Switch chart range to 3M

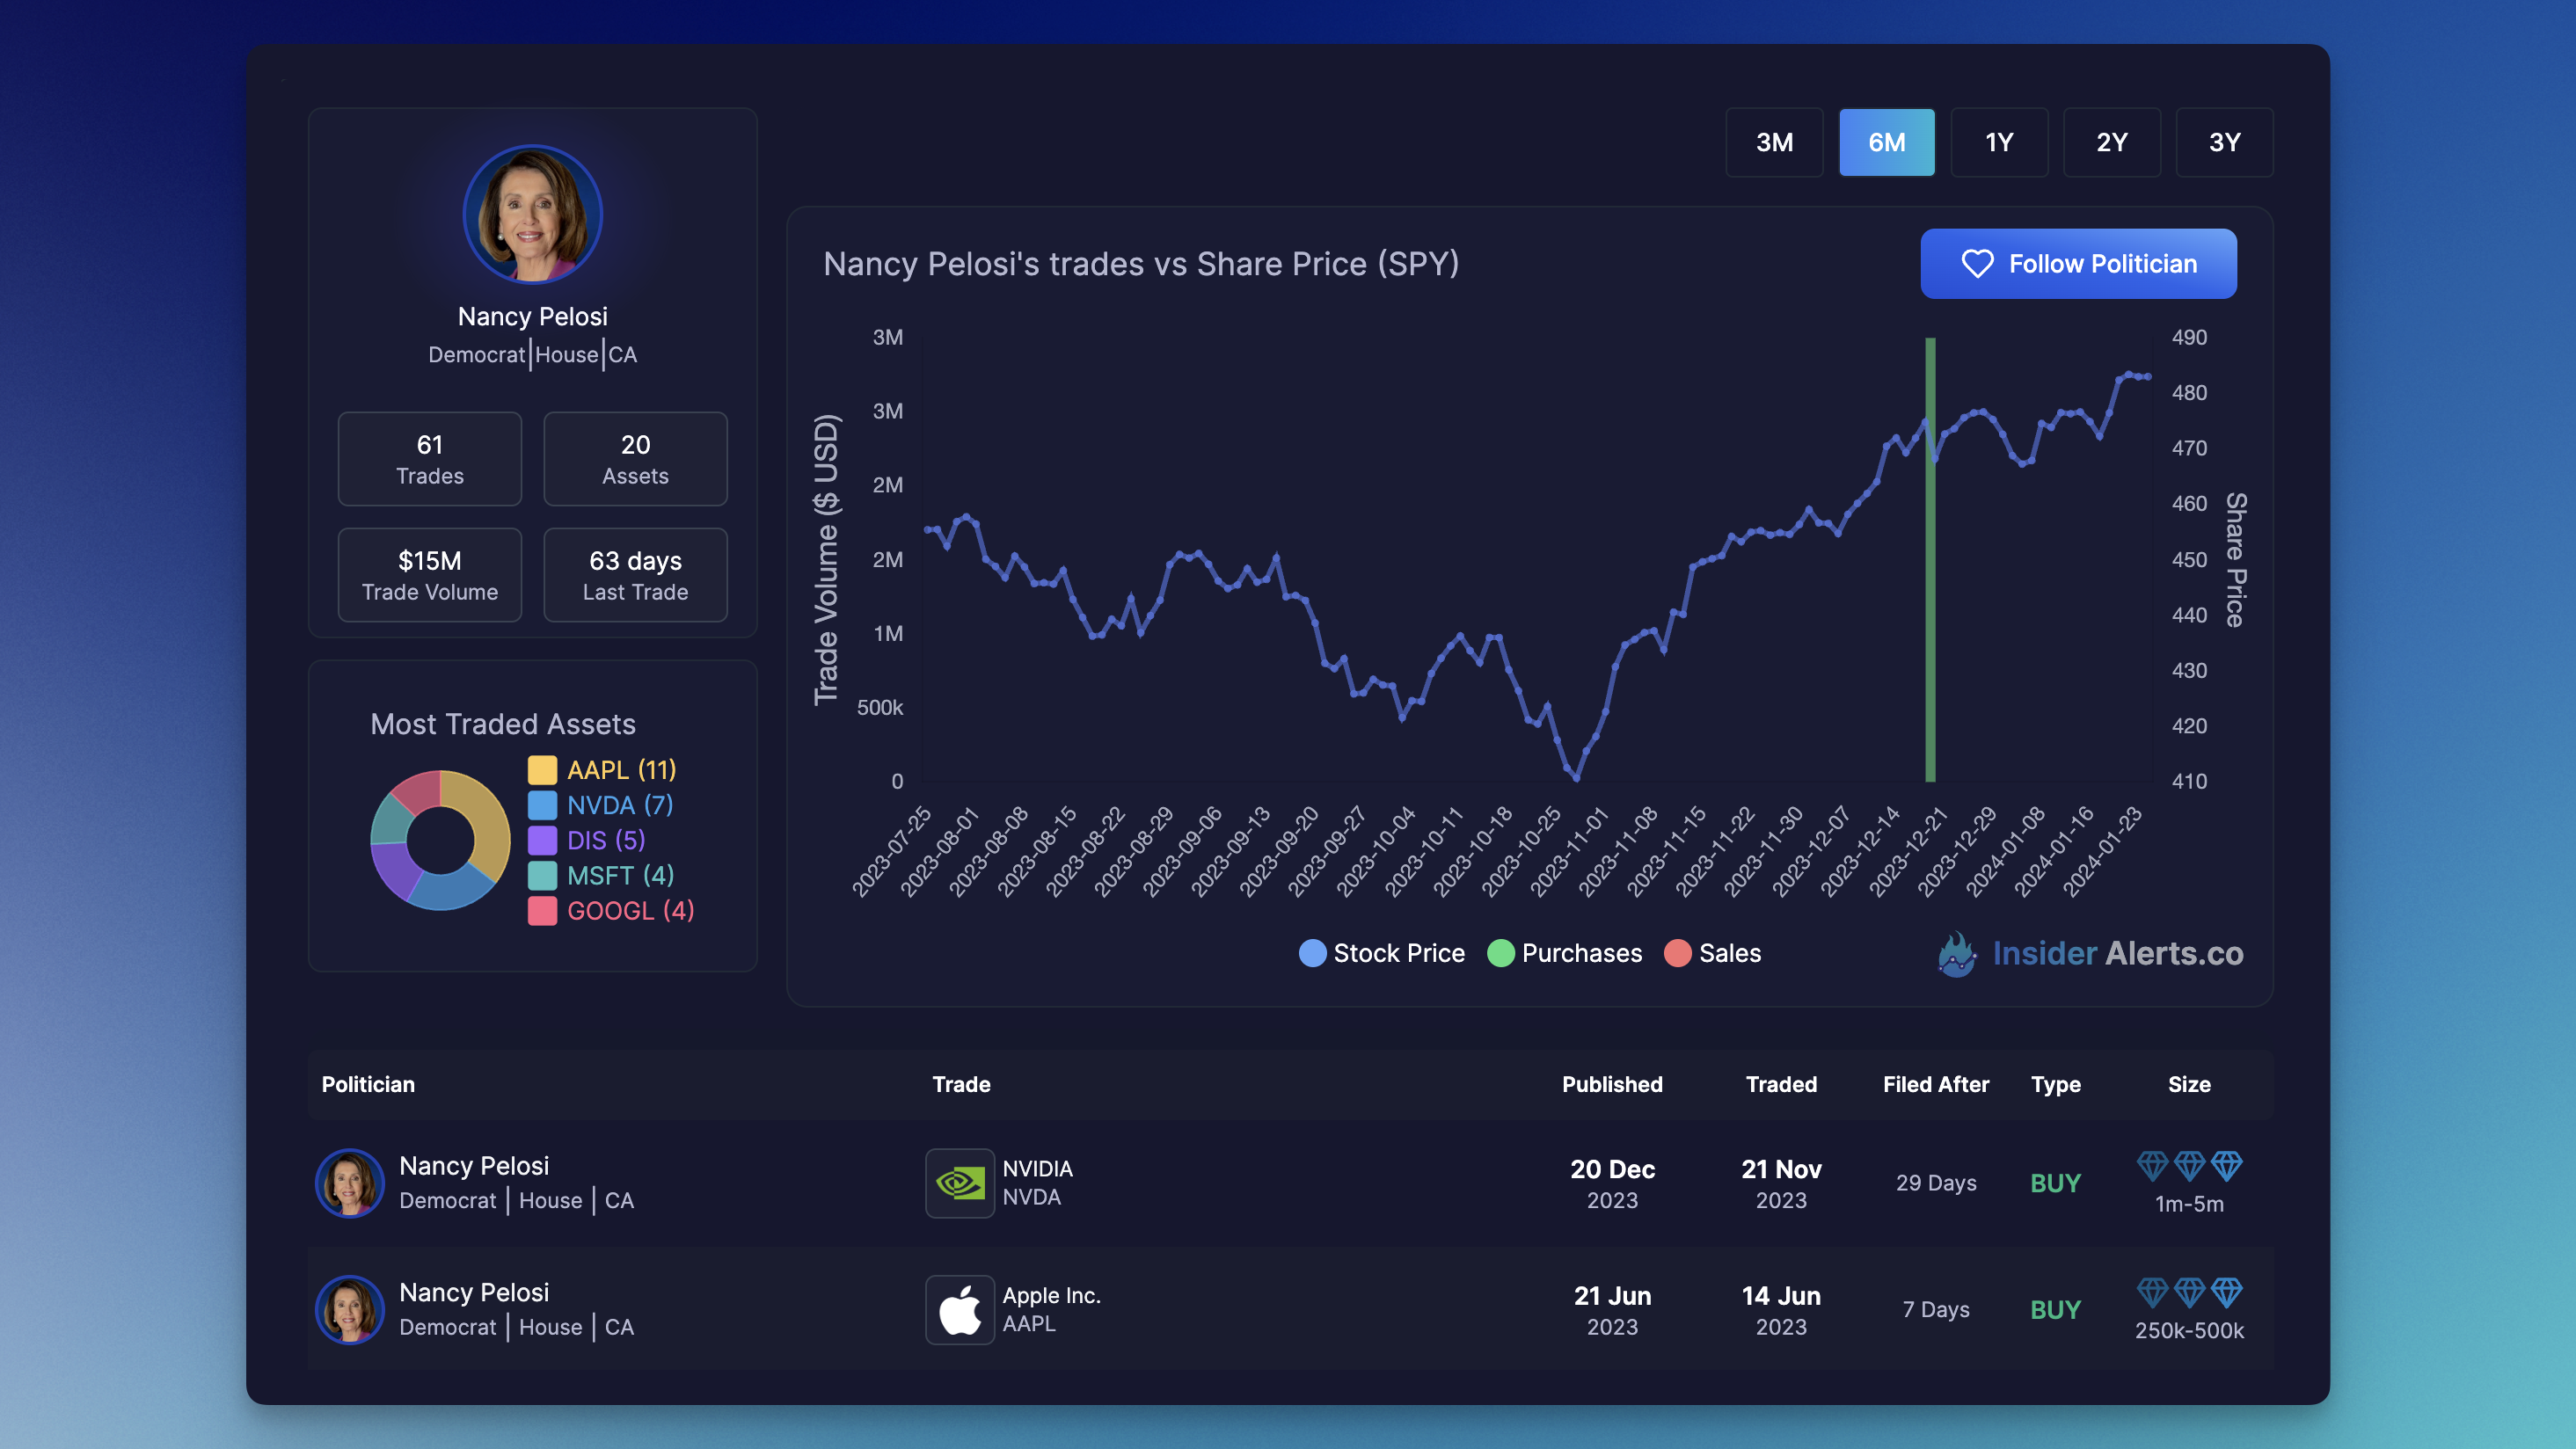tap(1774, 142)
